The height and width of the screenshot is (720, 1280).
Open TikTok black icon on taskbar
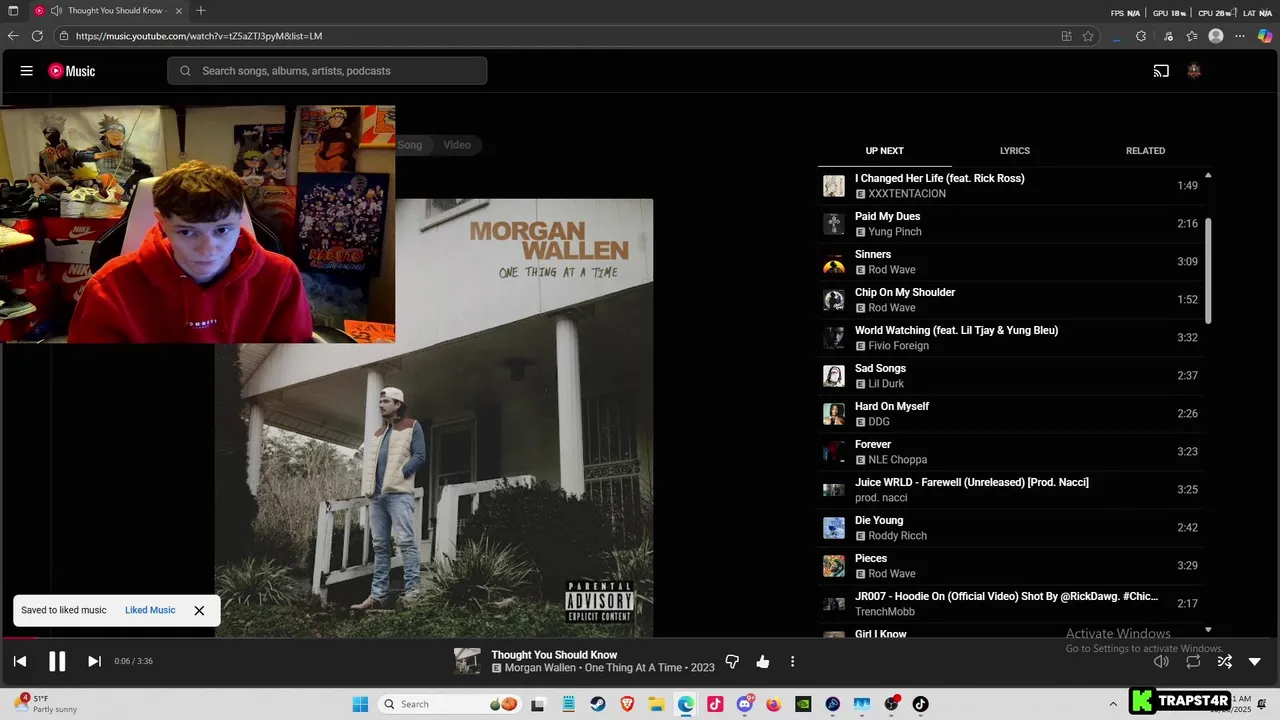coord(920,704)
